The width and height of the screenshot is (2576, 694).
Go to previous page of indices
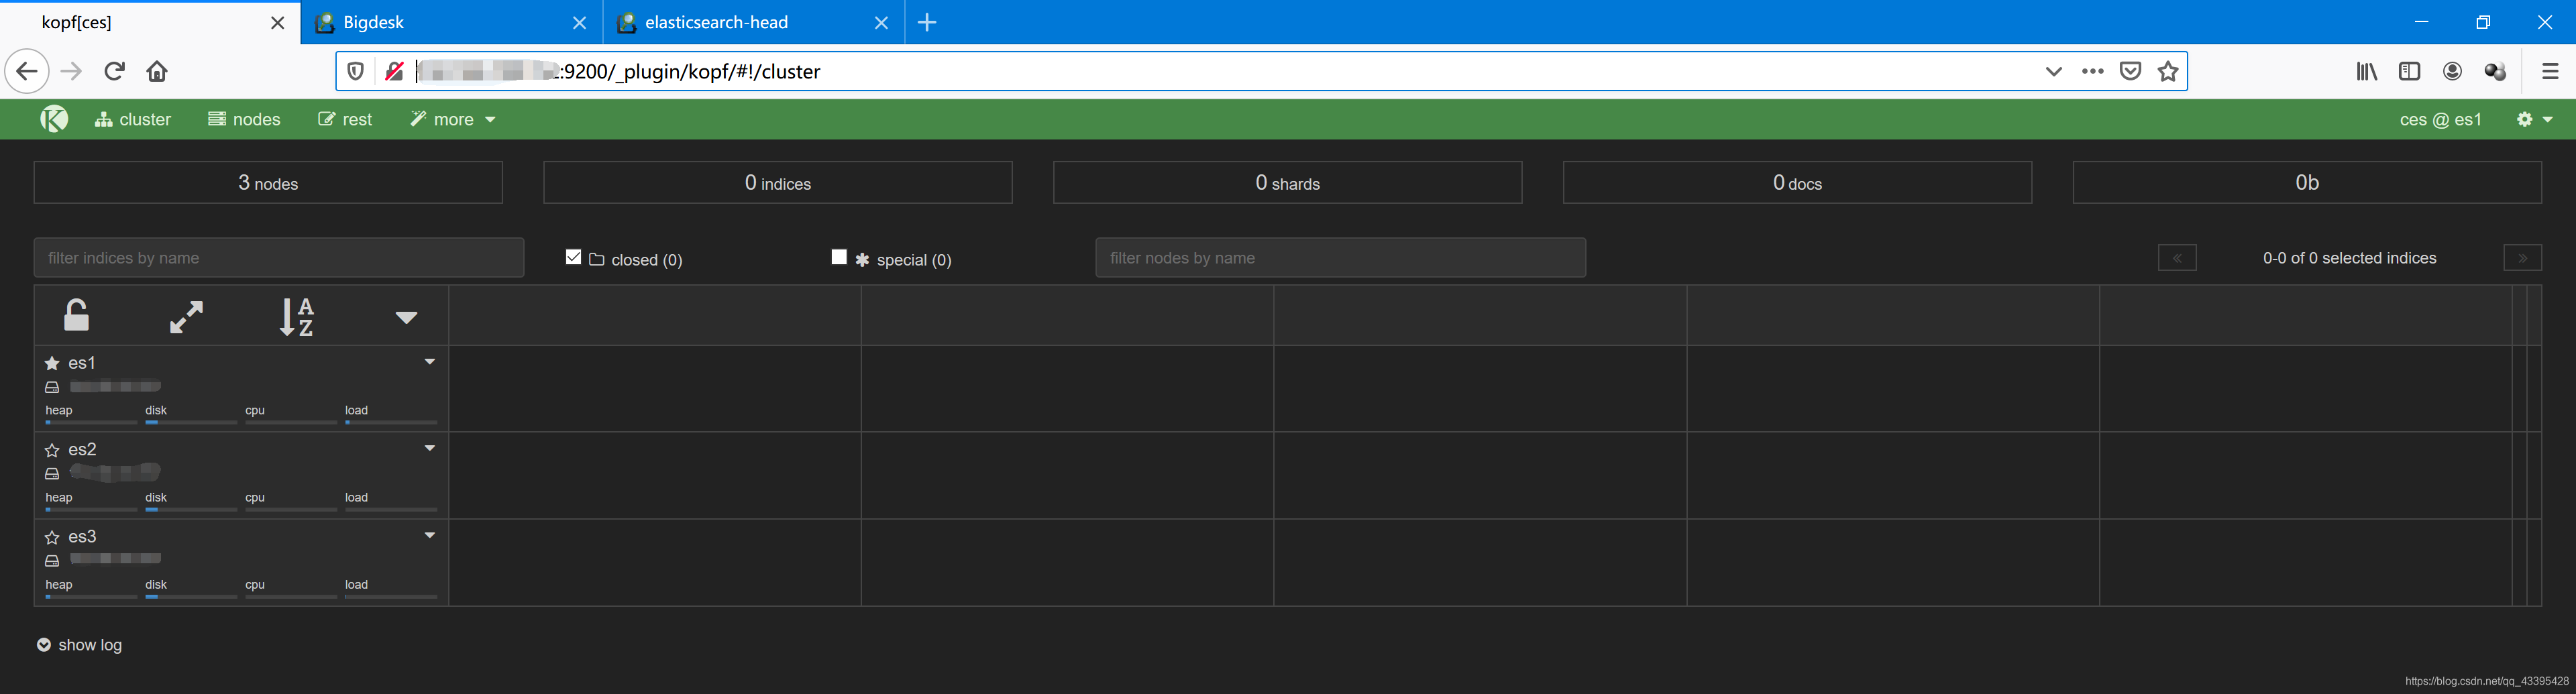2177,258
